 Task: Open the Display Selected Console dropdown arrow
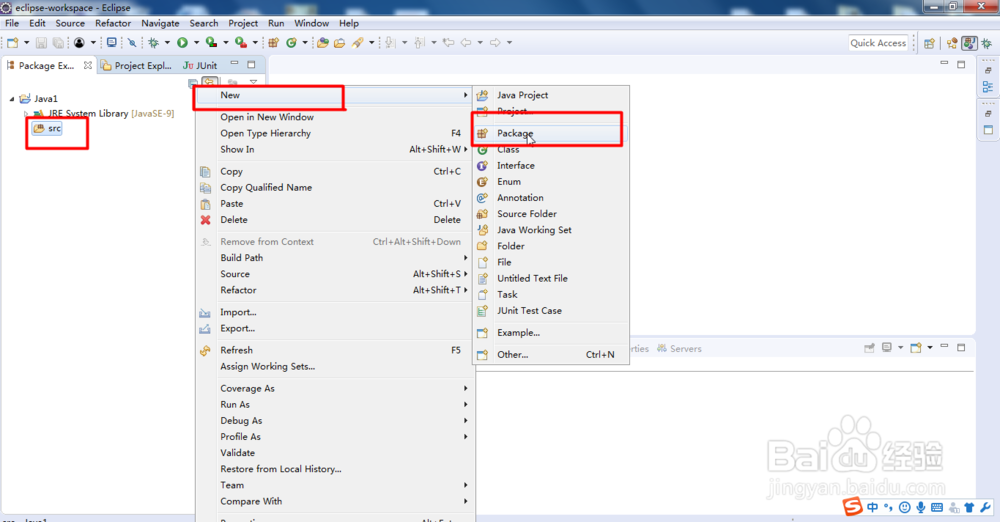coord(901,348)
